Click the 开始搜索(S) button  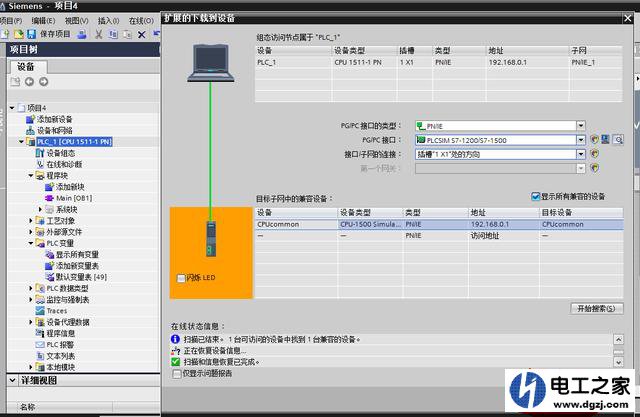(596, 308)
